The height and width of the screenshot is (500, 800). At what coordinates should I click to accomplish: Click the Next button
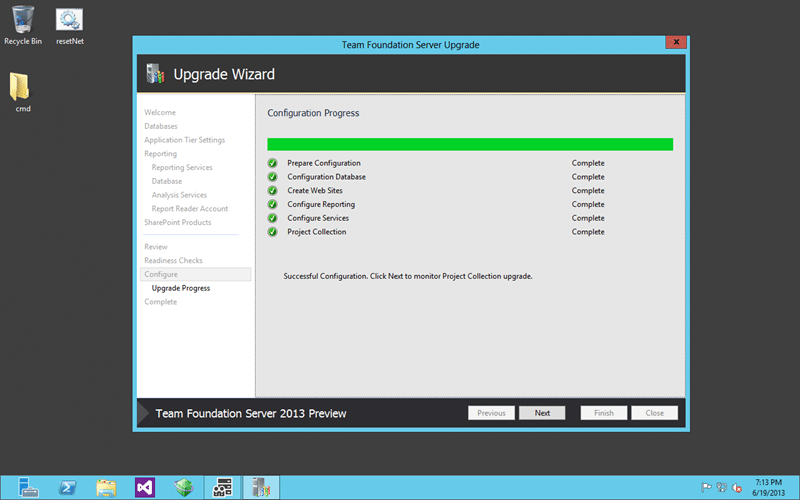[x=542, y=413]
